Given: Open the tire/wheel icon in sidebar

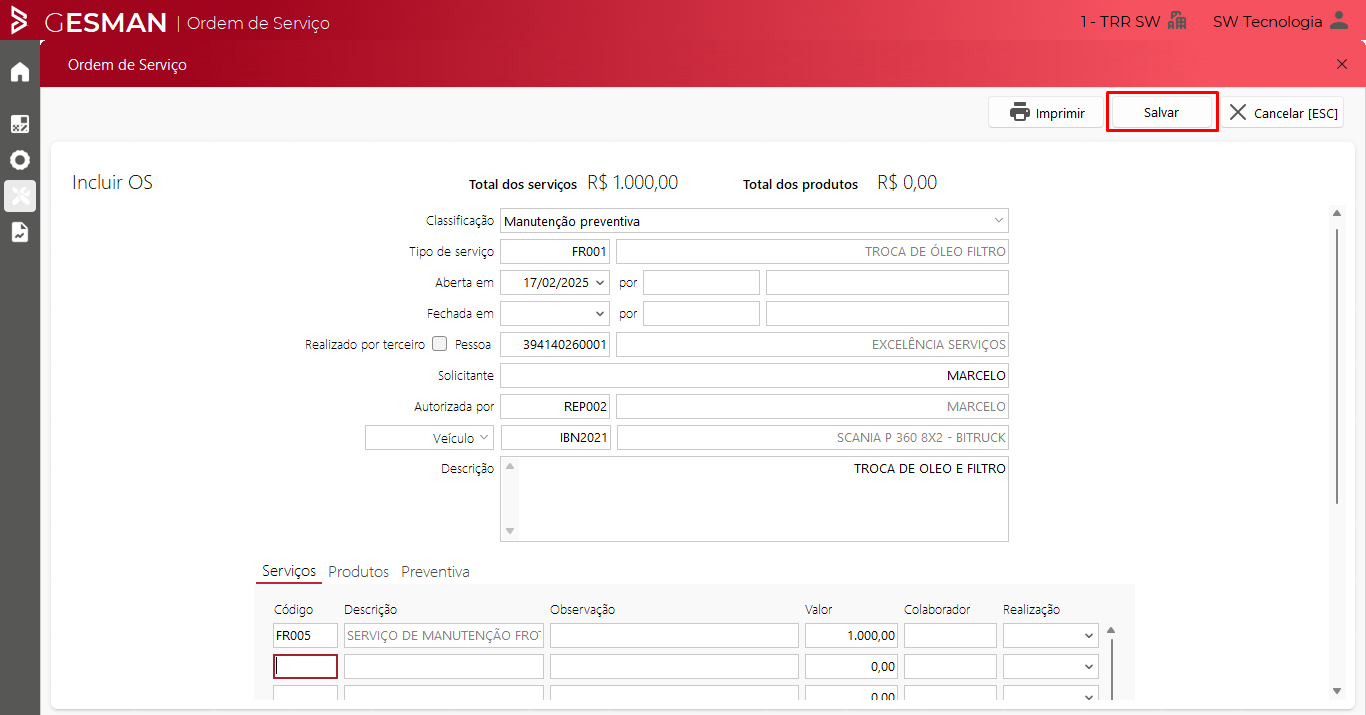Looking at the screenshot, I should click(20, 160).
